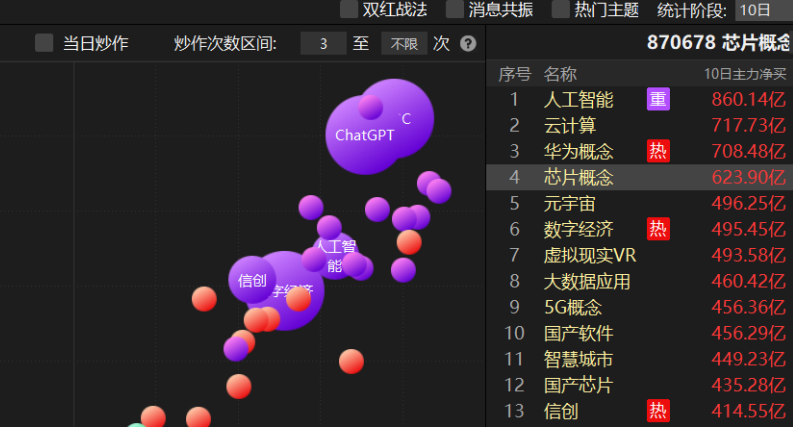The height and width of the screenshot is (427, 793).
Task: Select the 虚拟现实VR row
Action: pos(639,255)
